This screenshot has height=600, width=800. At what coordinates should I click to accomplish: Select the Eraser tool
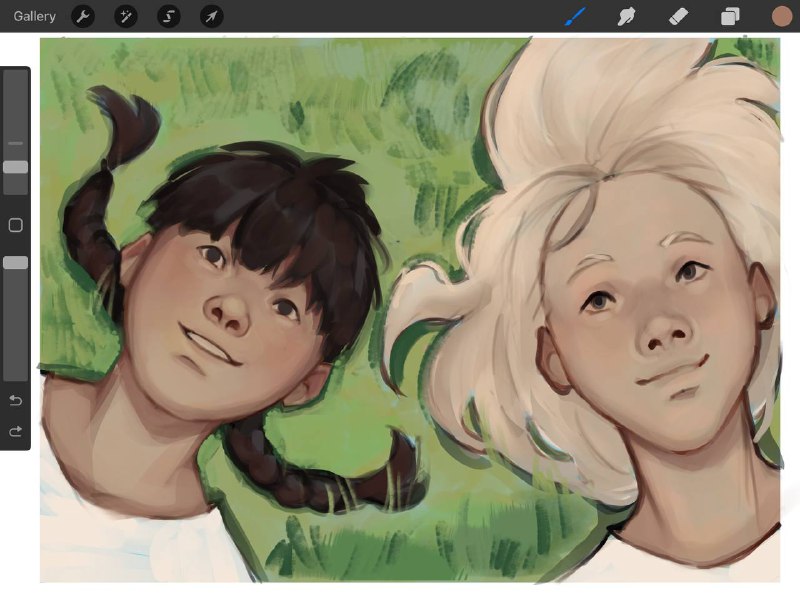tap(678, 17)
